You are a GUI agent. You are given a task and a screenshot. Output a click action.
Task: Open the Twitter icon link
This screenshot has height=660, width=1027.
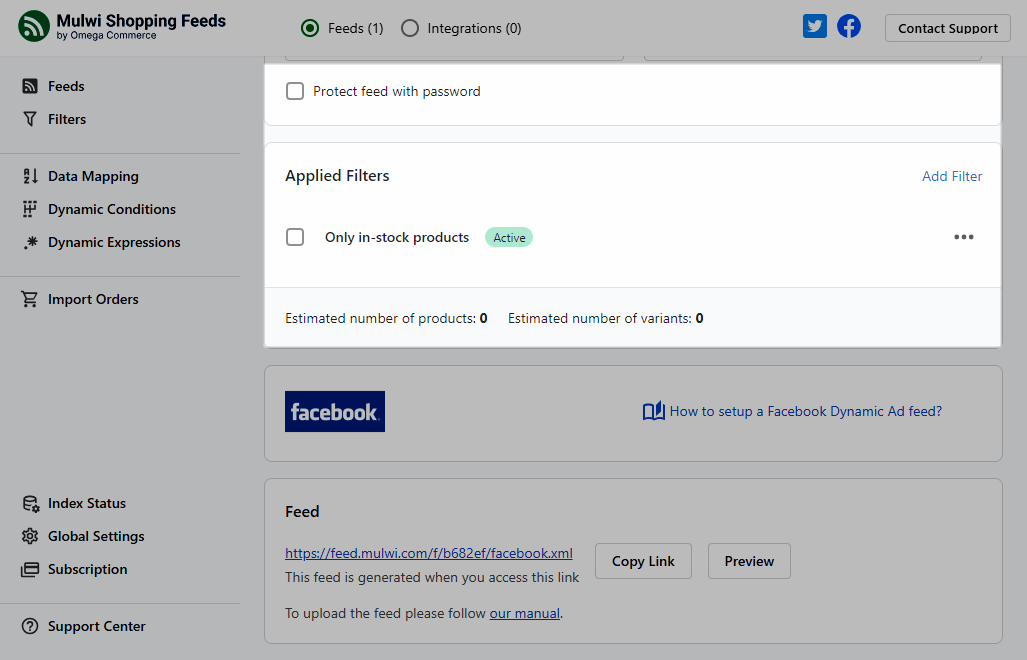coord(815,27)
